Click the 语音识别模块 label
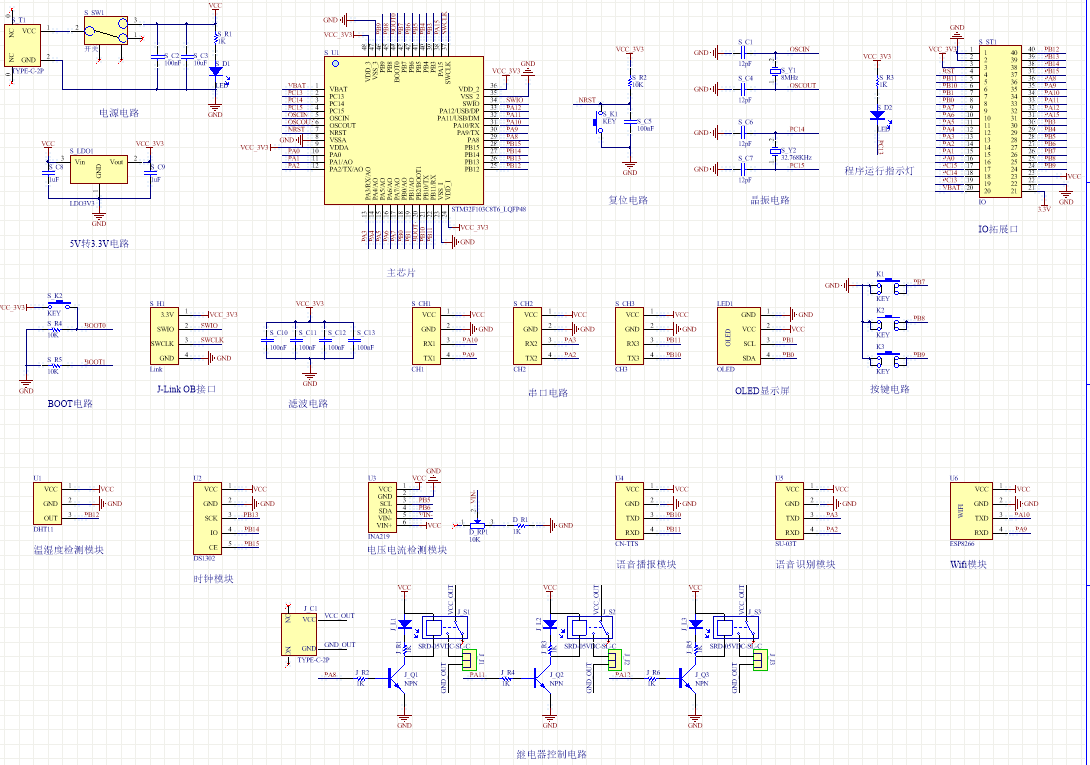The image size is (1090, 765). pyautogui.click(x=806, y=564)
